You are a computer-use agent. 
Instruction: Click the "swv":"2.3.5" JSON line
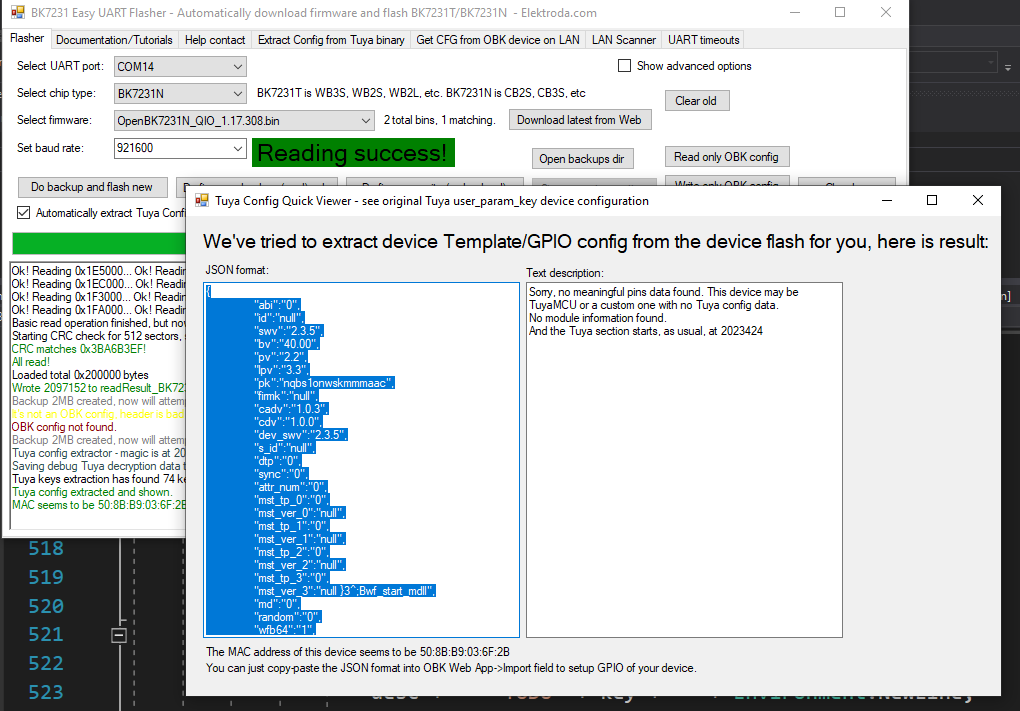(x=288, y=331)
